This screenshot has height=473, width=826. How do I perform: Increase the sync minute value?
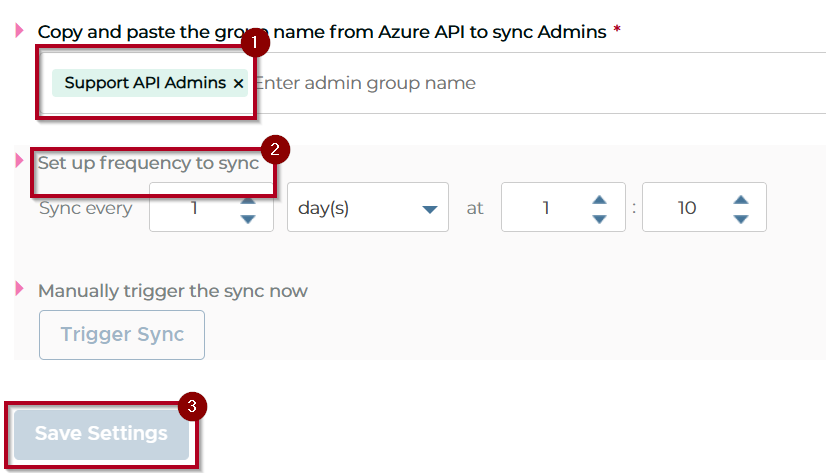[x=741, y=200]
